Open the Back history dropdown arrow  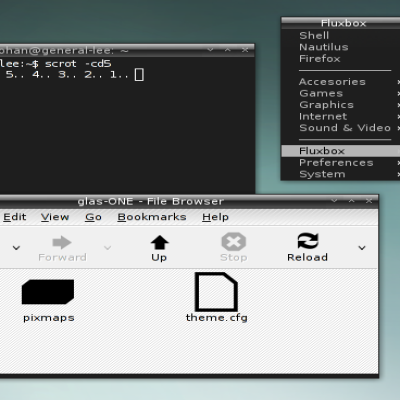(16, 248)
